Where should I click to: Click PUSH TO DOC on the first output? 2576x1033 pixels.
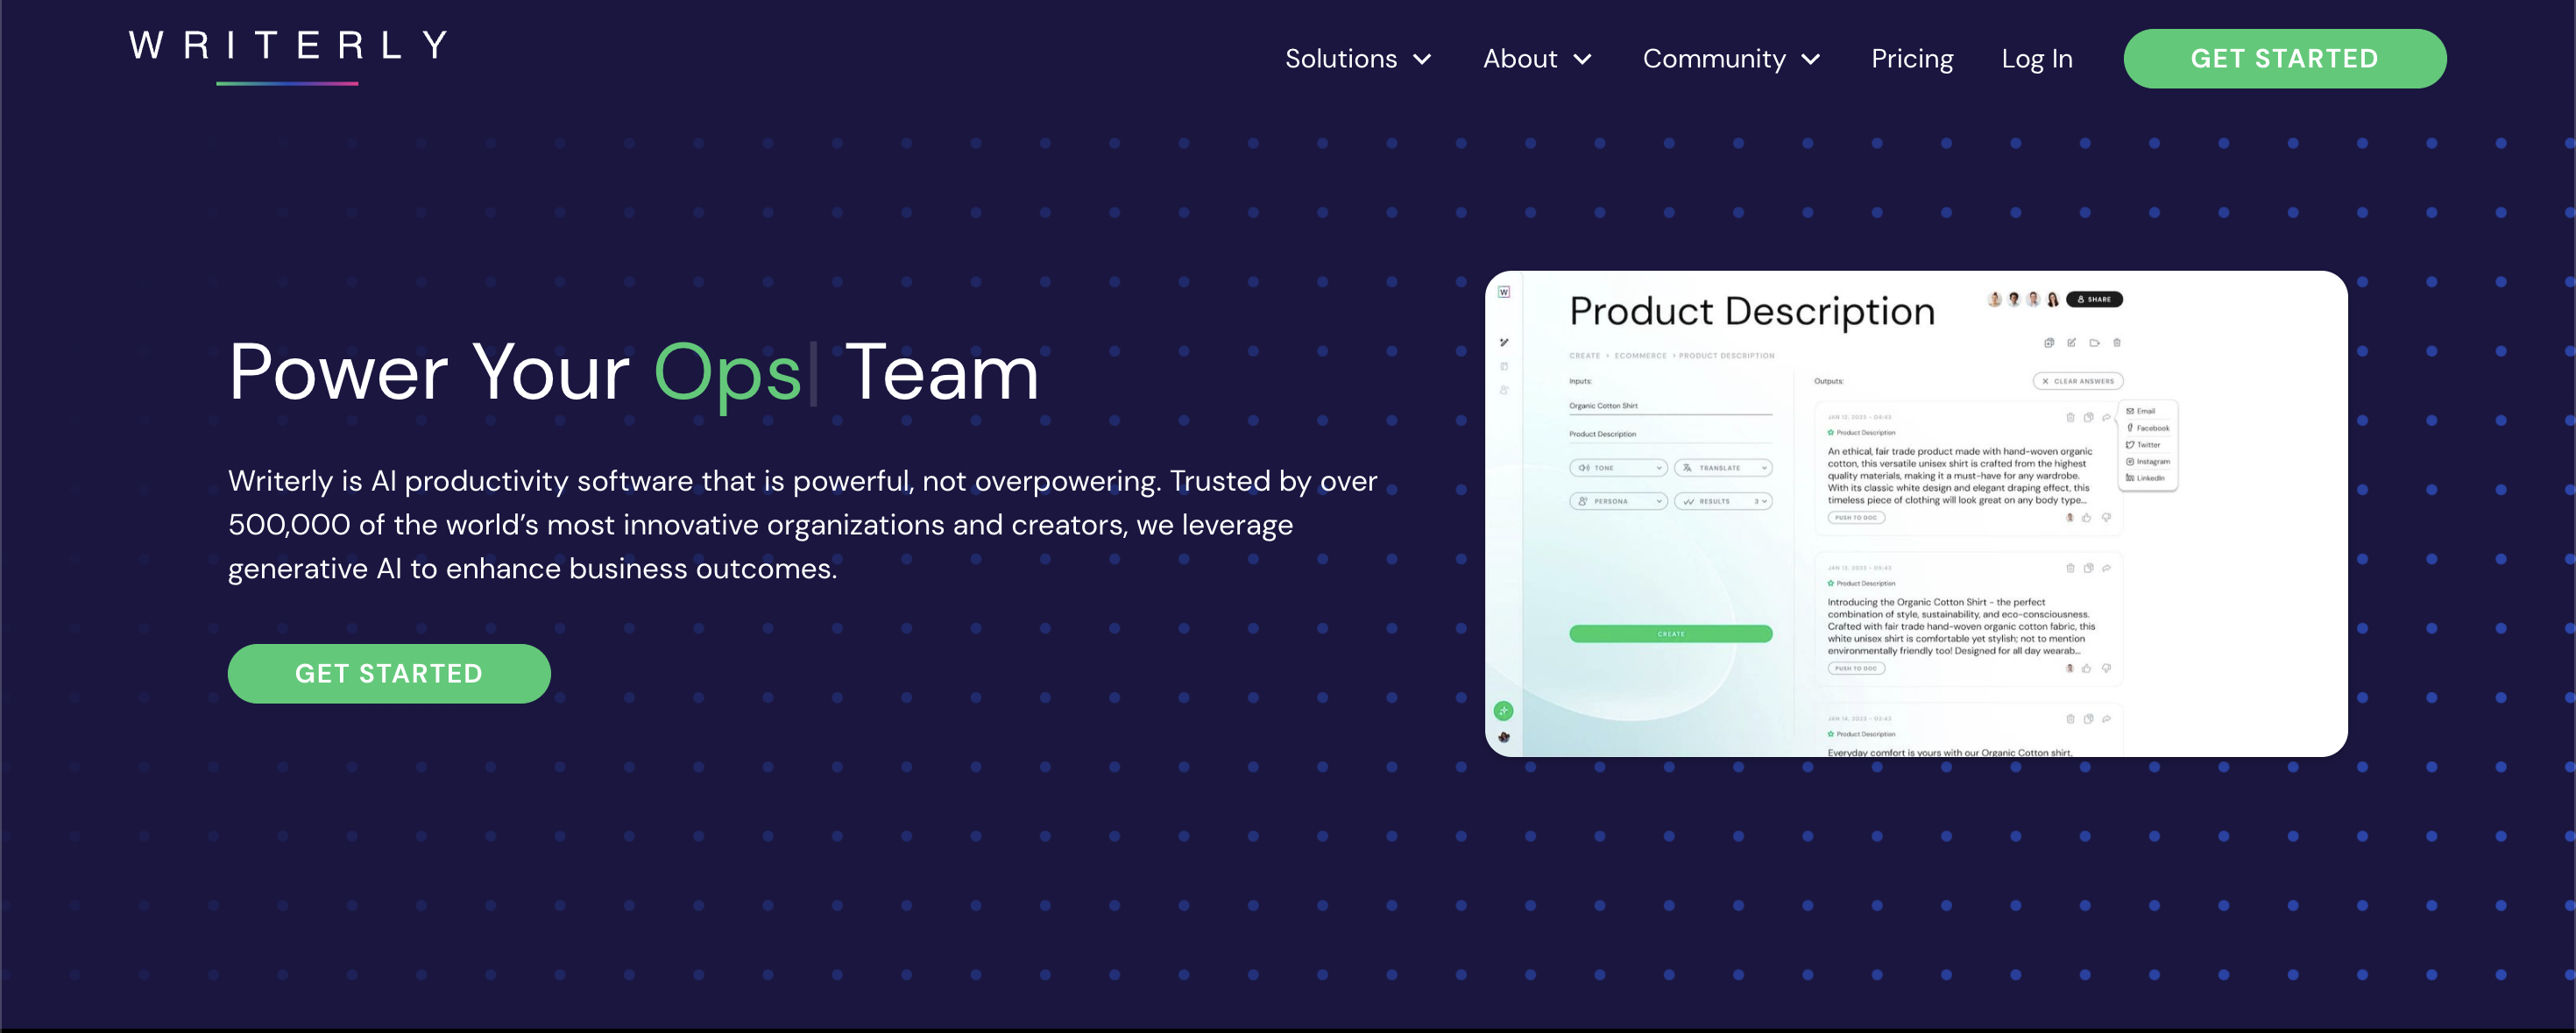1856,518
